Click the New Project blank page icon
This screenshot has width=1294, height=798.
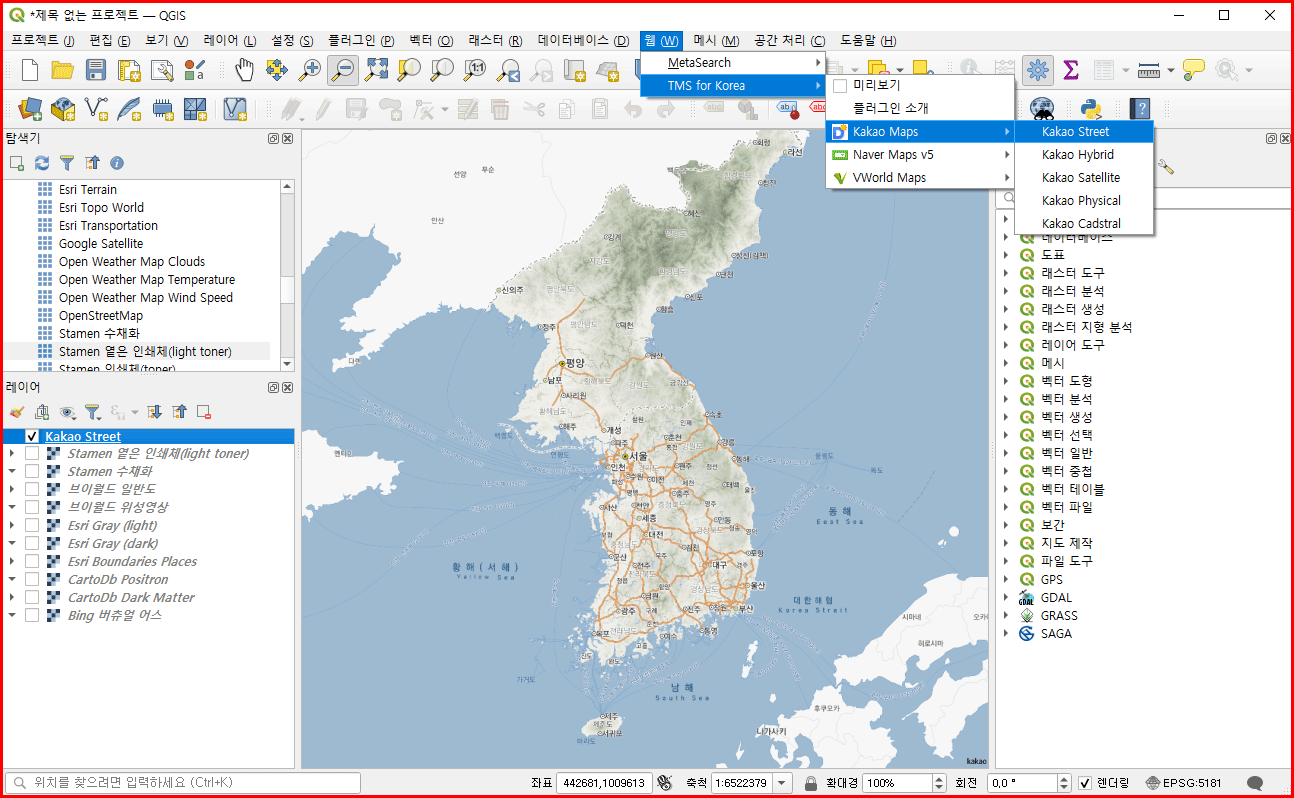pos(30,70)
